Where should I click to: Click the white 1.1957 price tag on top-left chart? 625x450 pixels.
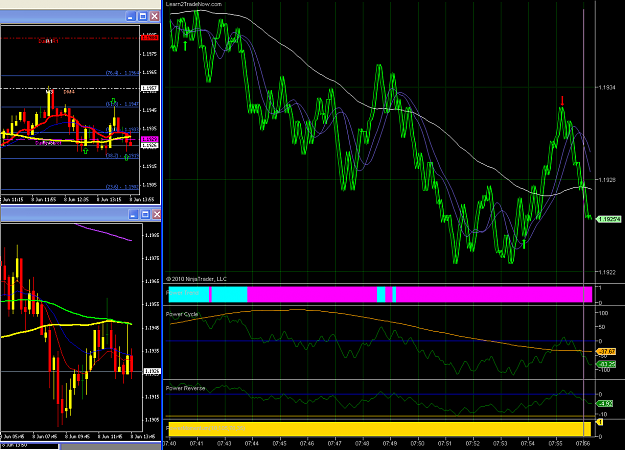150,88
